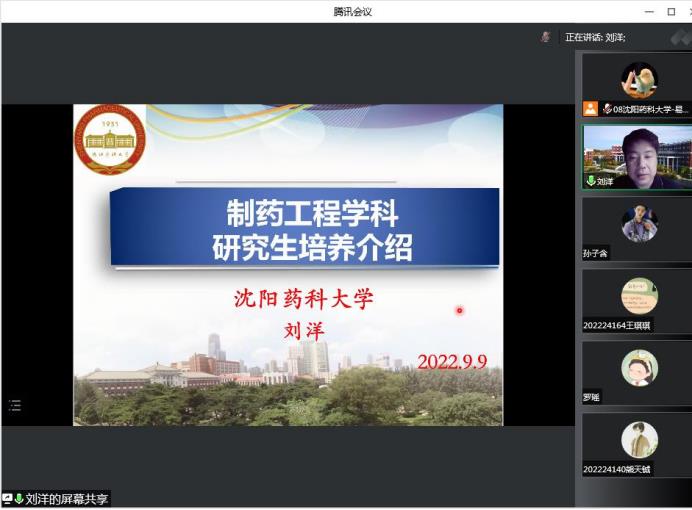Click the screen share icon at bottom left

pyautogui.click(x=7, y=498)
